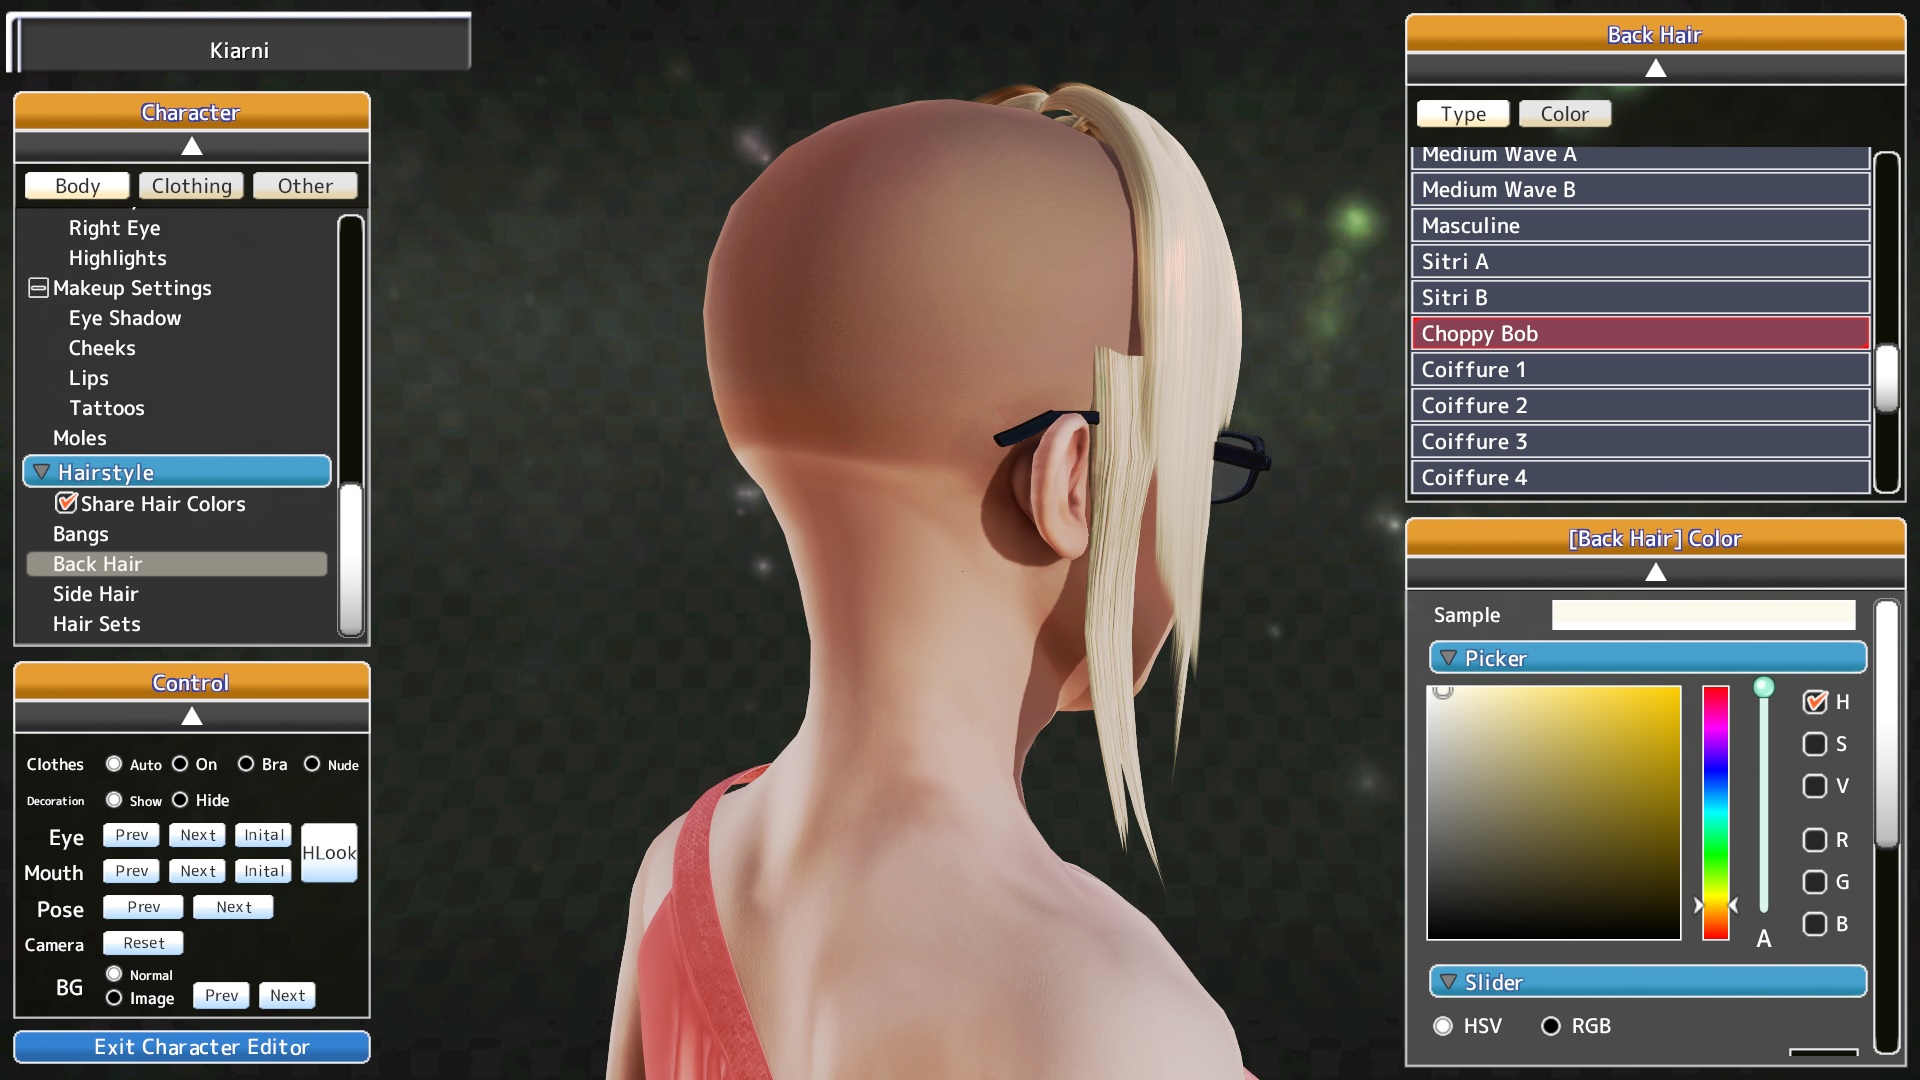Collapse the Back Hair Color panel arrow

pyautogui.click(x=1655, y=572)
